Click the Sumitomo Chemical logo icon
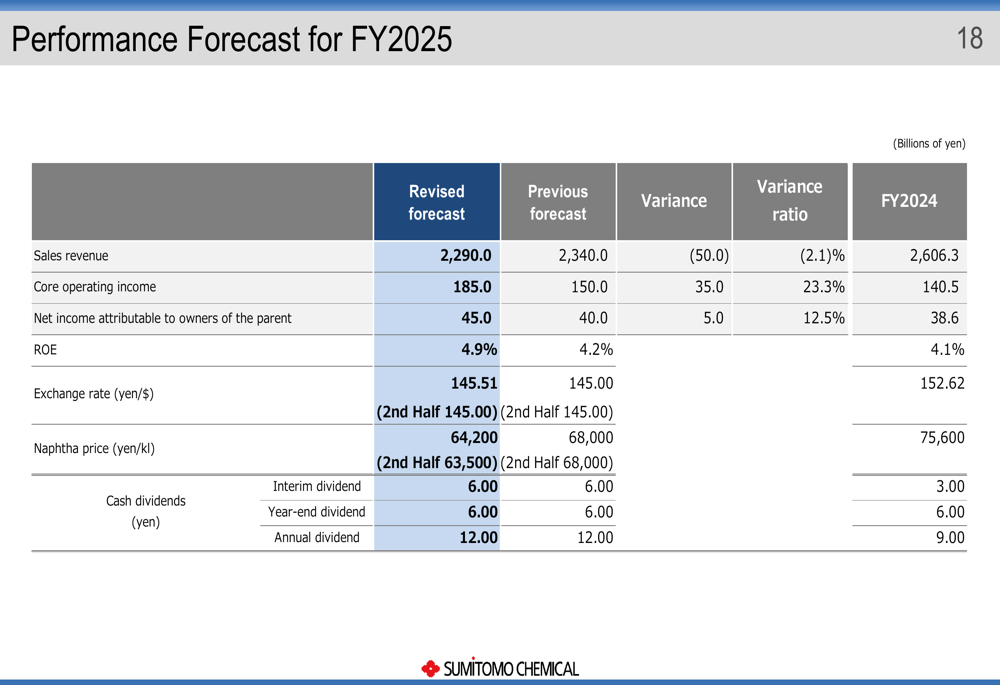The image size is (1000, 685). click(x=431, y=668)
